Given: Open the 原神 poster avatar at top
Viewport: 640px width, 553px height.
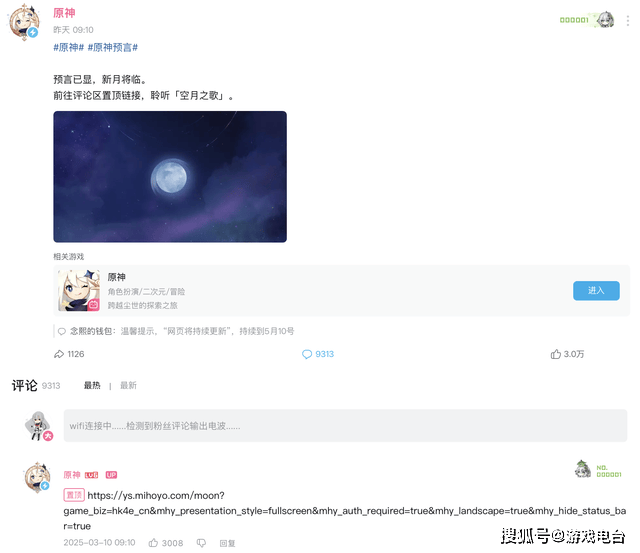Looking at the screenshot, I should [24, 23].
